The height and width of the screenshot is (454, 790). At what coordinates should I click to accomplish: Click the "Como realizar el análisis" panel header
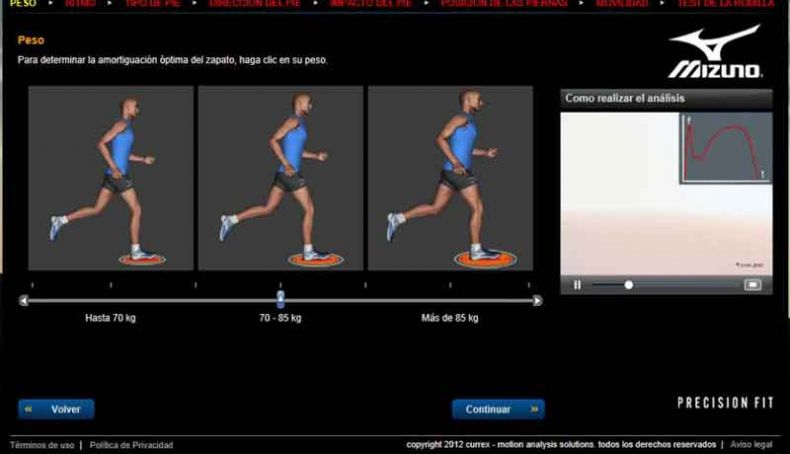click(666, 99)
